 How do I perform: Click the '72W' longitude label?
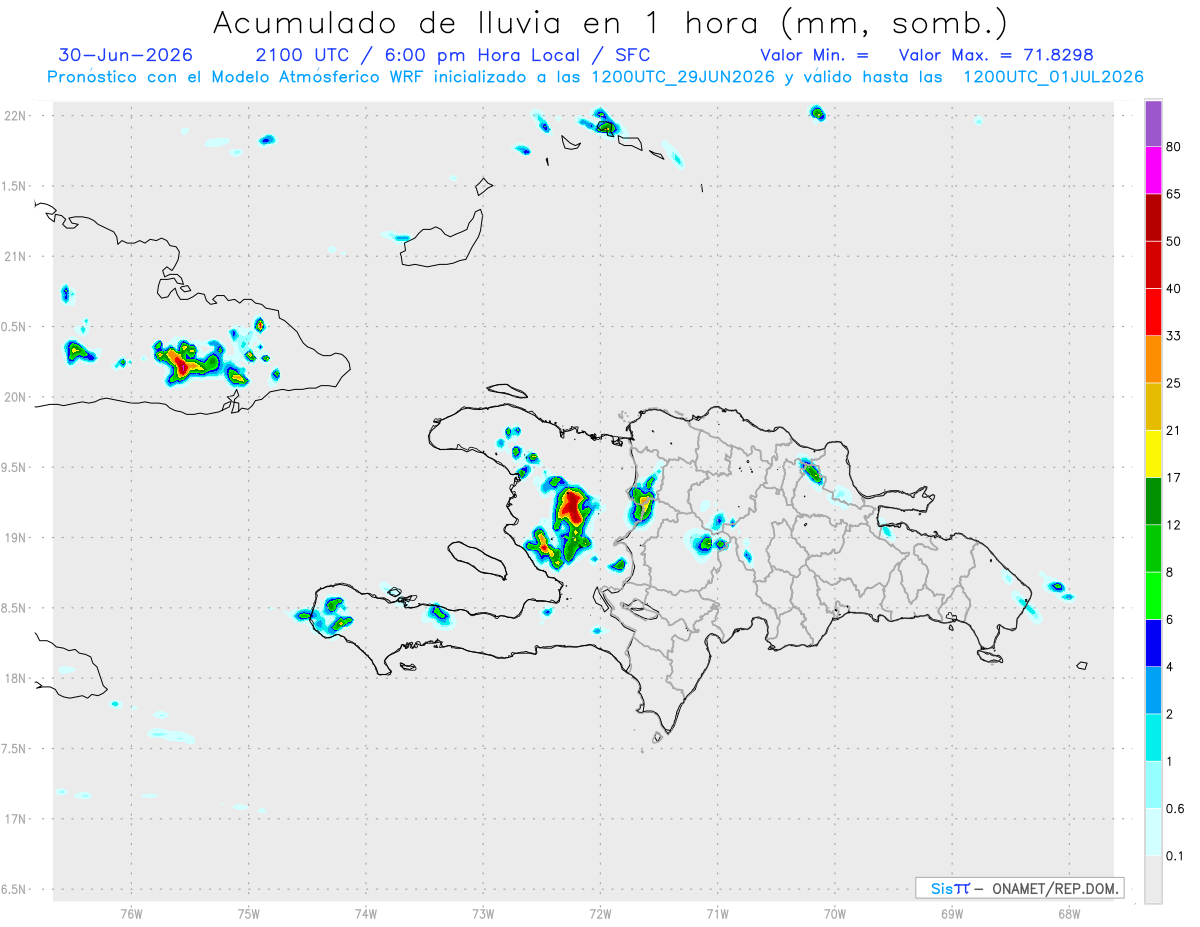[601, 913]
